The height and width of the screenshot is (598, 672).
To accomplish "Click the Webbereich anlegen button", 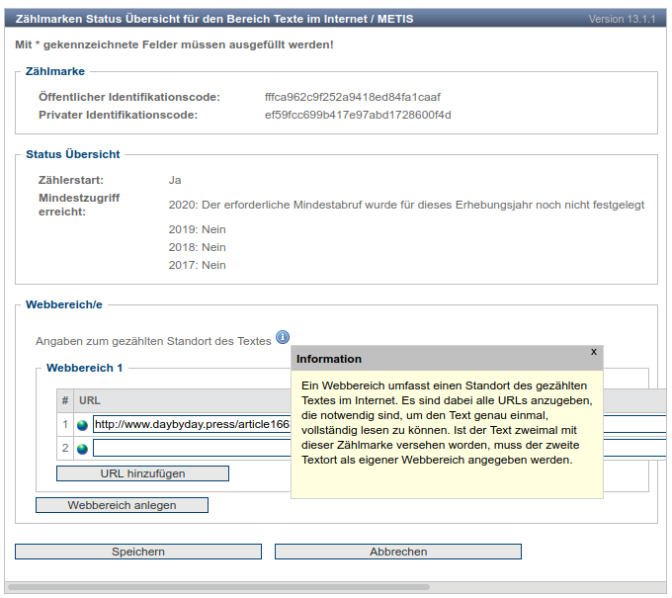I will coord(122,505).
